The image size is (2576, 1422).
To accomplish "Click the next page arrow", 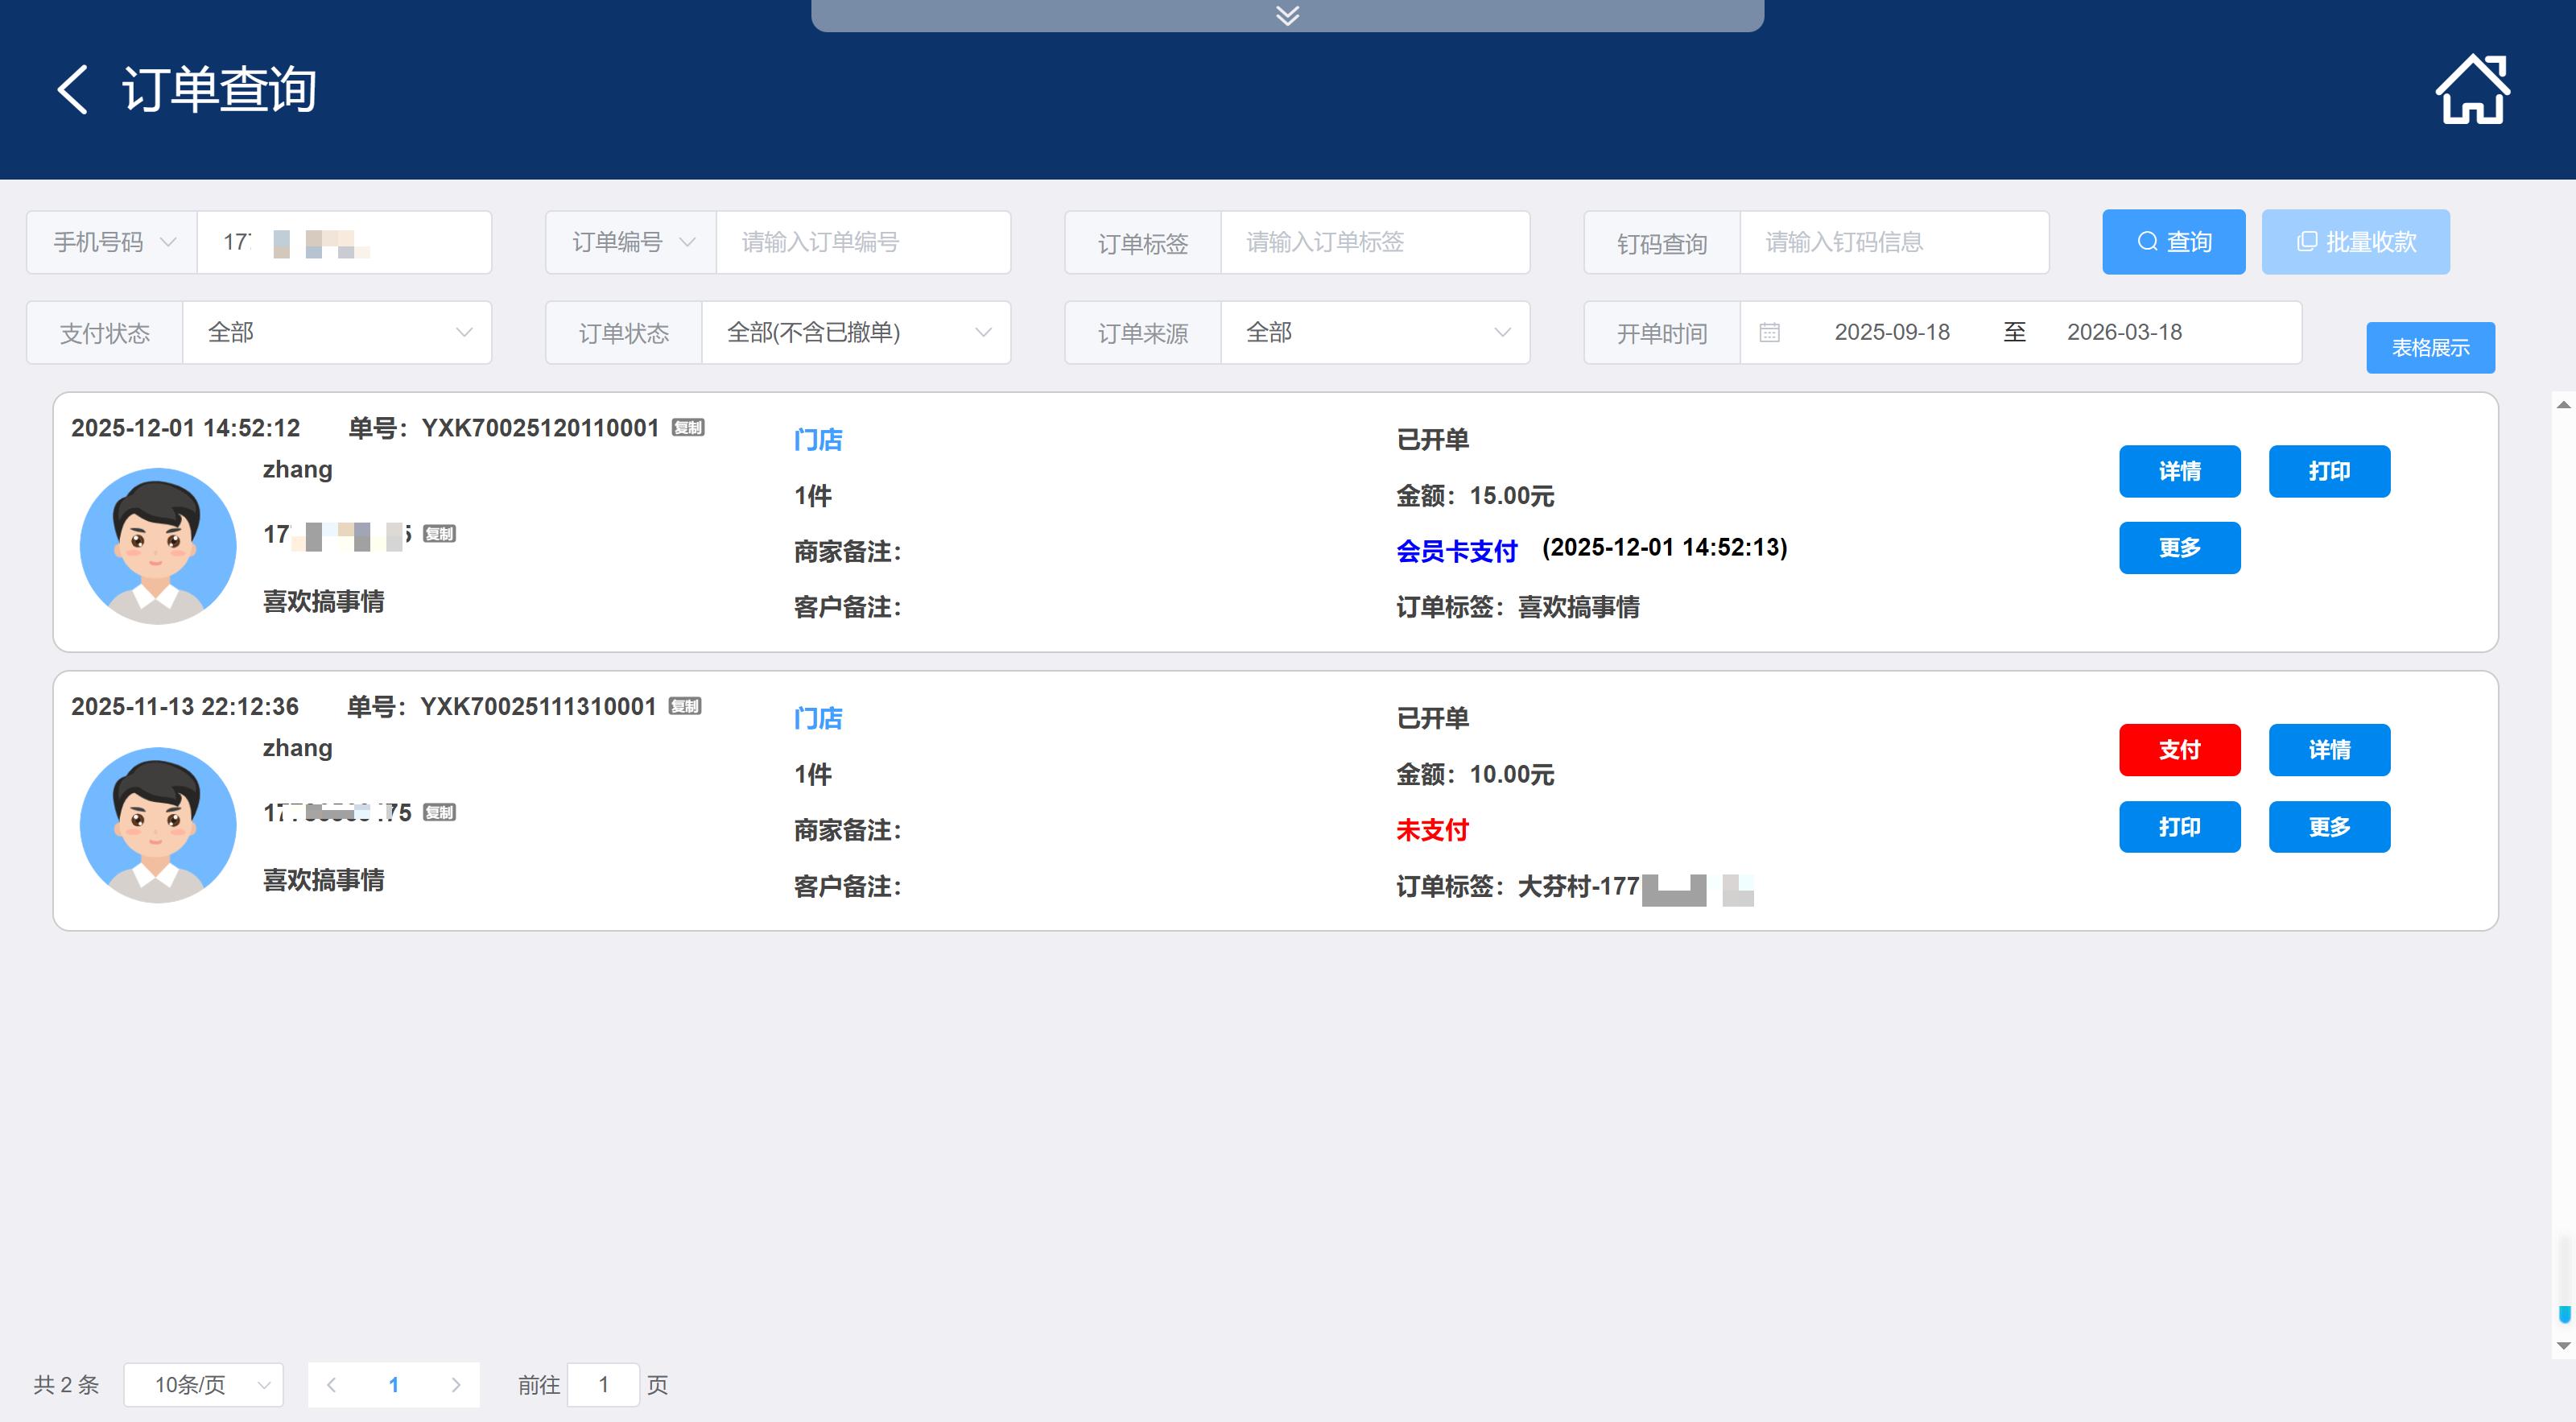I will click(x=456, y=1384).
